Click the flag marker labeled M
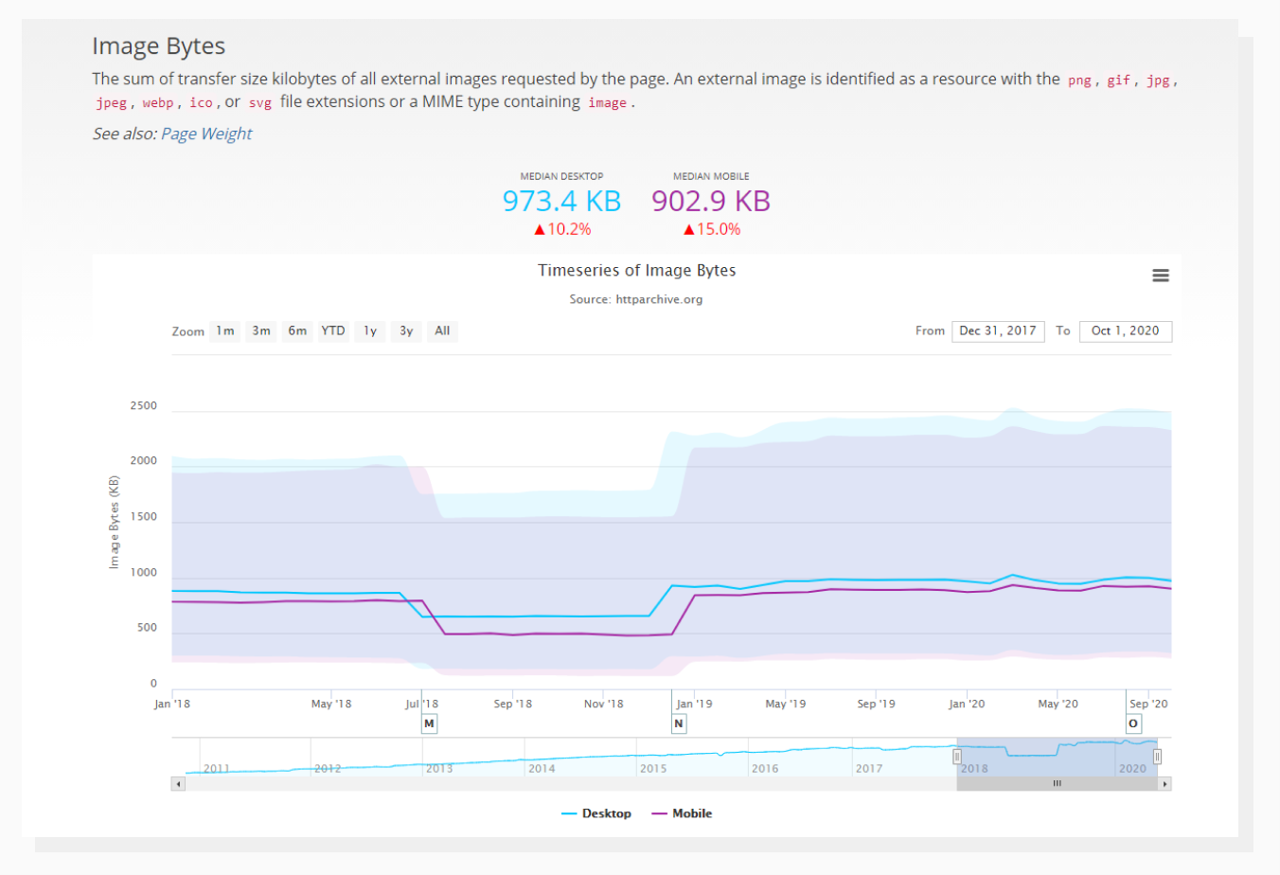Viewport: 1280px width, 875px height. tap(429, 722)
